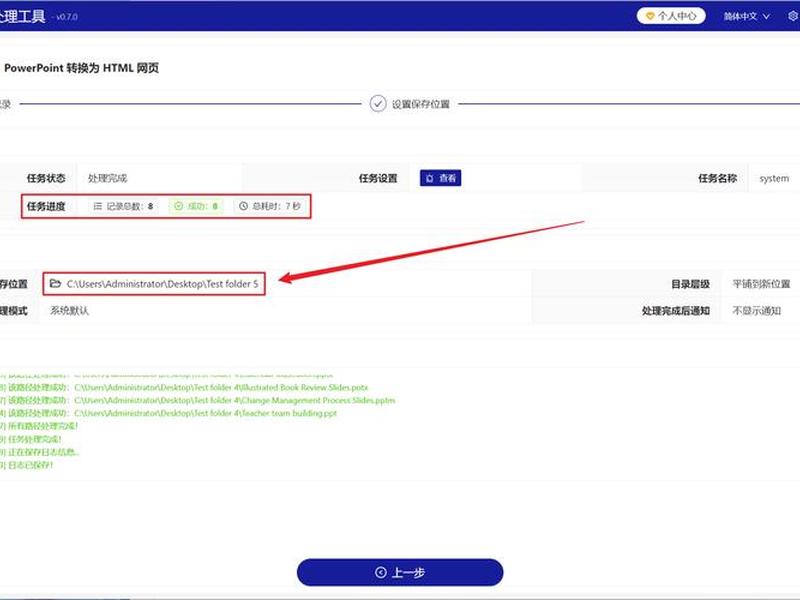Click the 总耗时: 7 秒 elapsed time

pos(270,206)
